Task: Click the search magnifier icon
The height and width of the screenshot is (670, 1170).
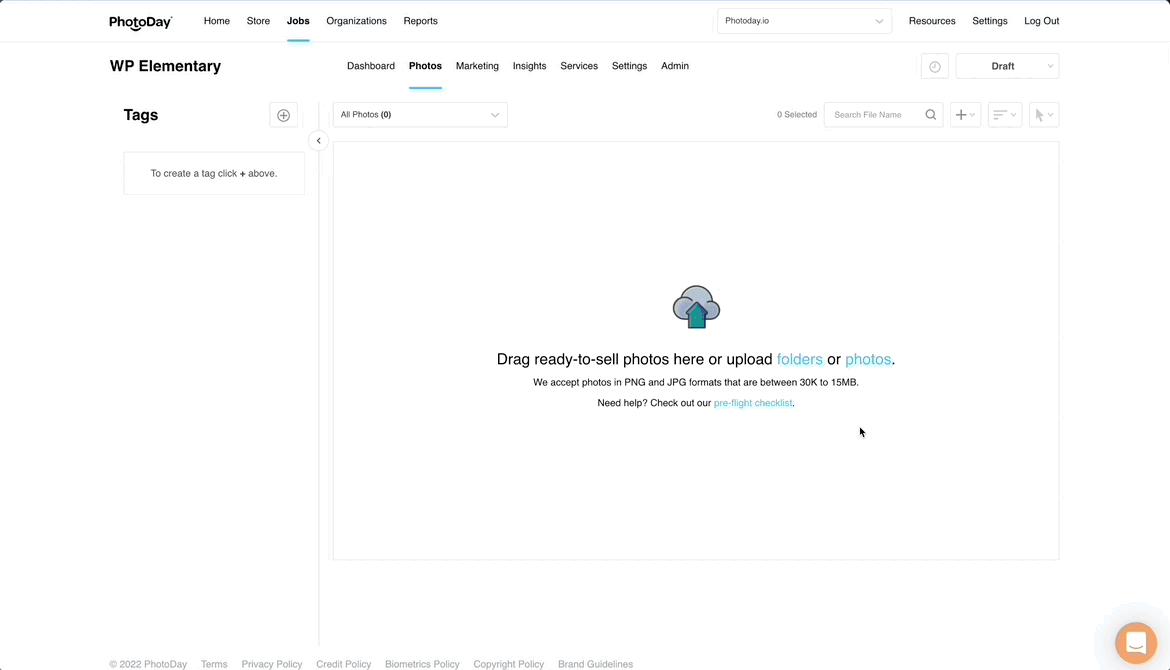Action: 930,115
